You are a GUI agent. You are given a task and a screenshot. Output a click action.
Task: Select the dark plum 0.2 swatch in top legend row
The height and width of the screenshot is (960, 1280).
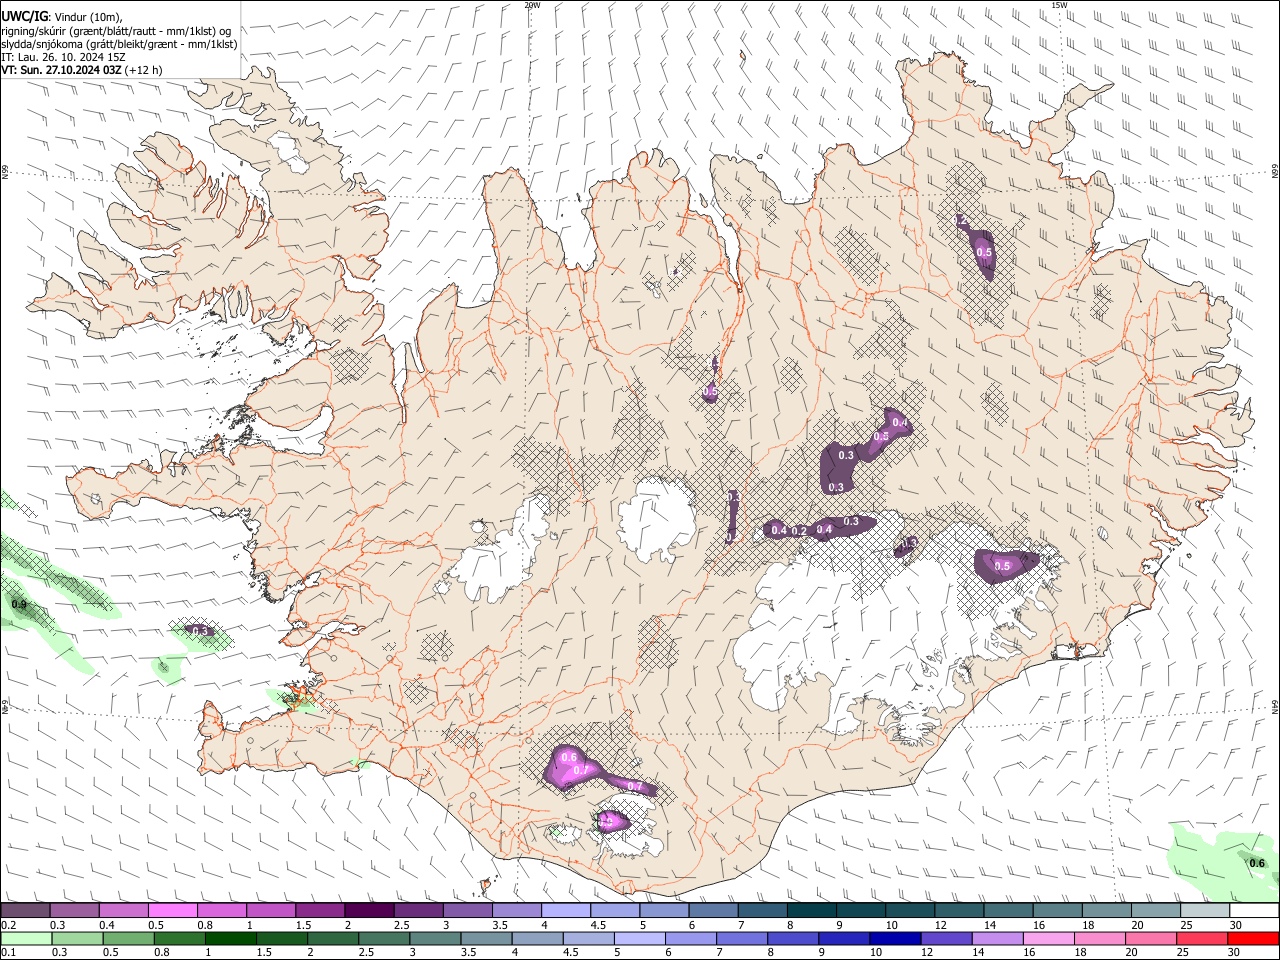(25, 911)
